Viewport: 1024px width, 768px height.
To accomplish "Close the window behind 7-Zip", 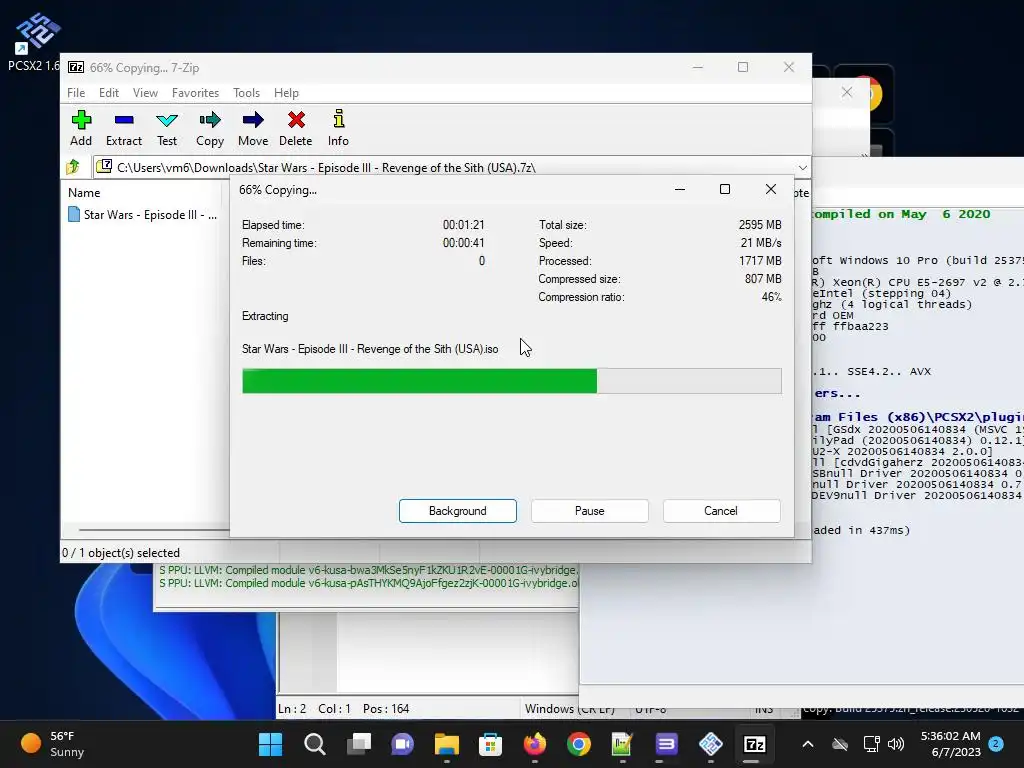I will (x=847, y=92).
